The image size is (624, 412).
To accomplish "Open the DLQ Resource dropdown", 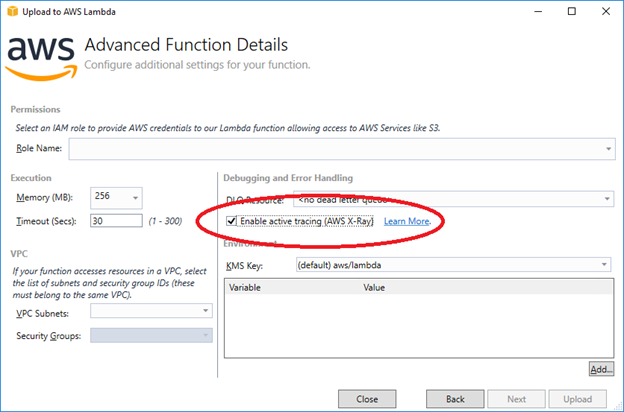I will (x=453, y=199).
